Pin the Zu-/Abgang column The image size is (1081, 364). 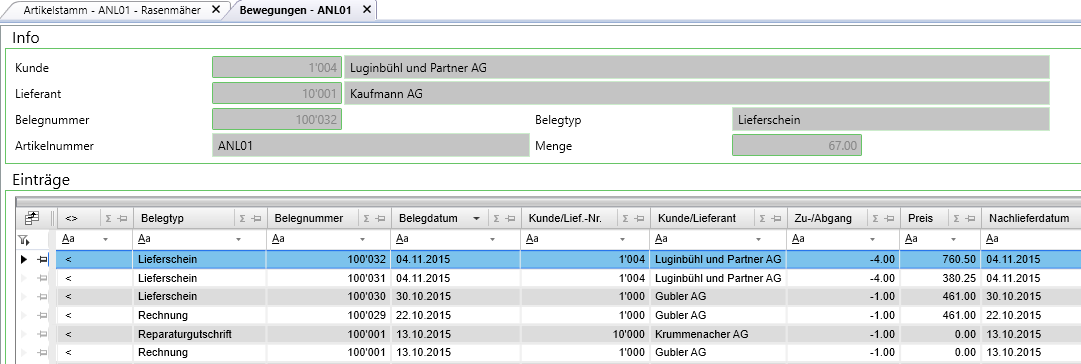[889, 219]
